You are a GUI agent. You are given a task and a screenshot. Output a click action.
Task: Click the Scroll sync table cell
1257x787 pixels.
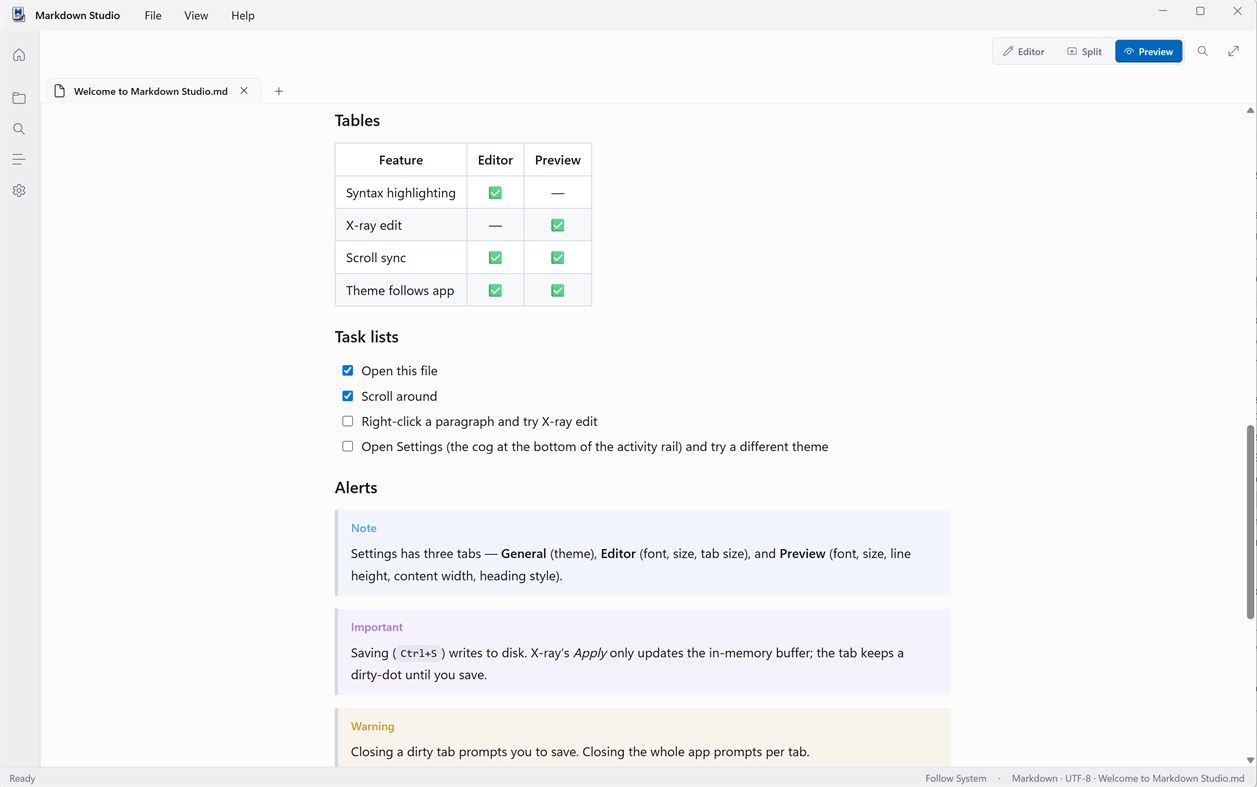(401, 258)
